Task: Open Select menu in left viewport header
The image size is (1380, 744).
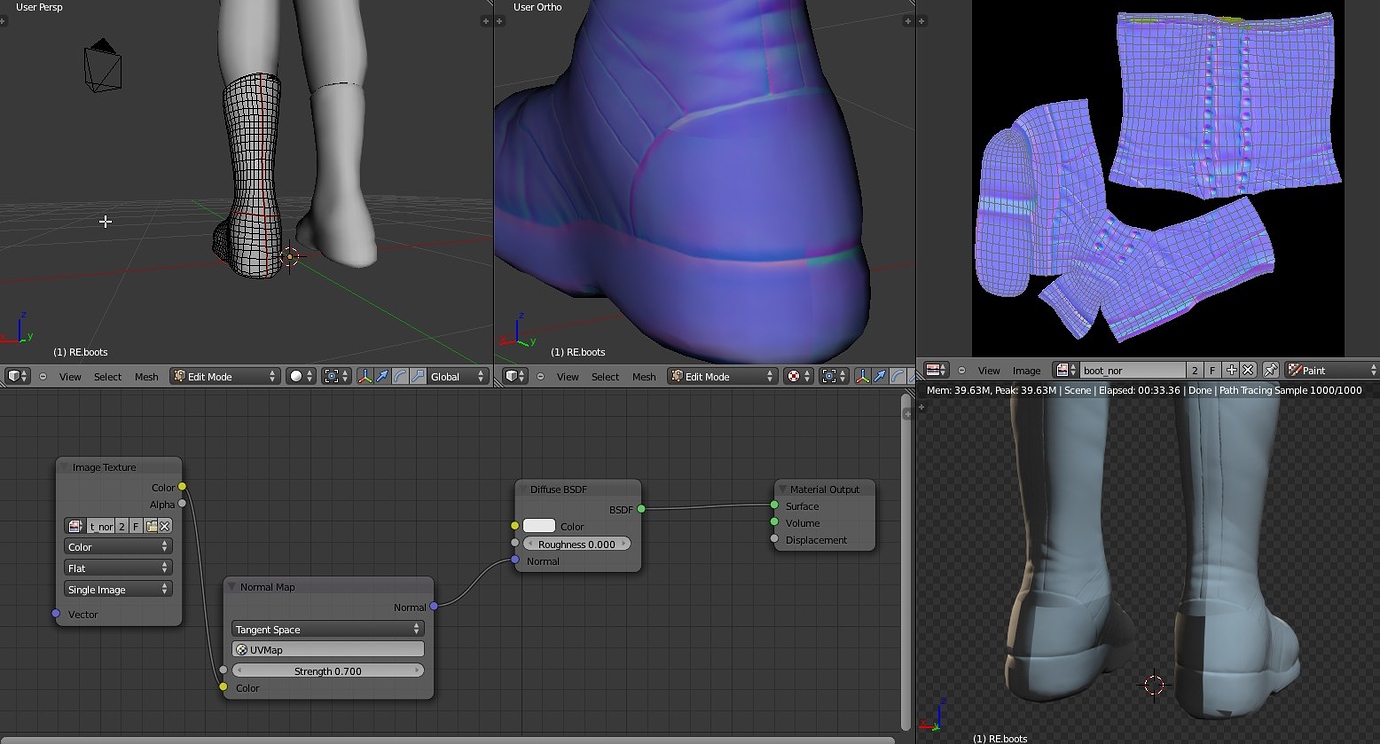Action: (108, 377)
